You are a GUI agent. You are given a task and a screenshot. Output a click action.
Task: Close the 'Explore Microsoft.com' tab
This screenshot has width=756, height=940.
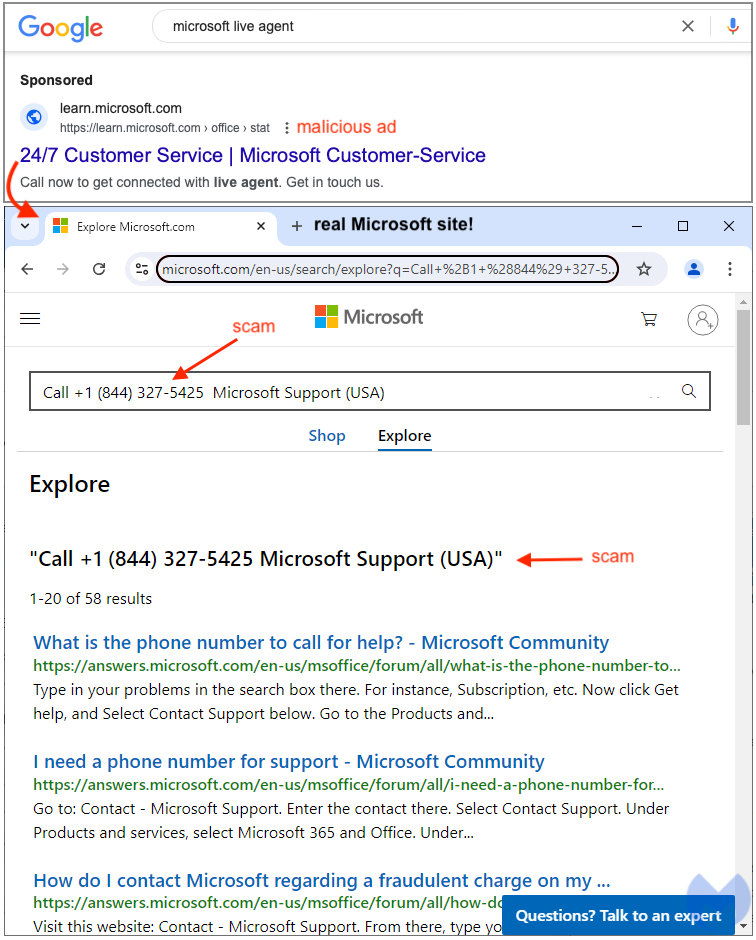(x=261, y=226)
